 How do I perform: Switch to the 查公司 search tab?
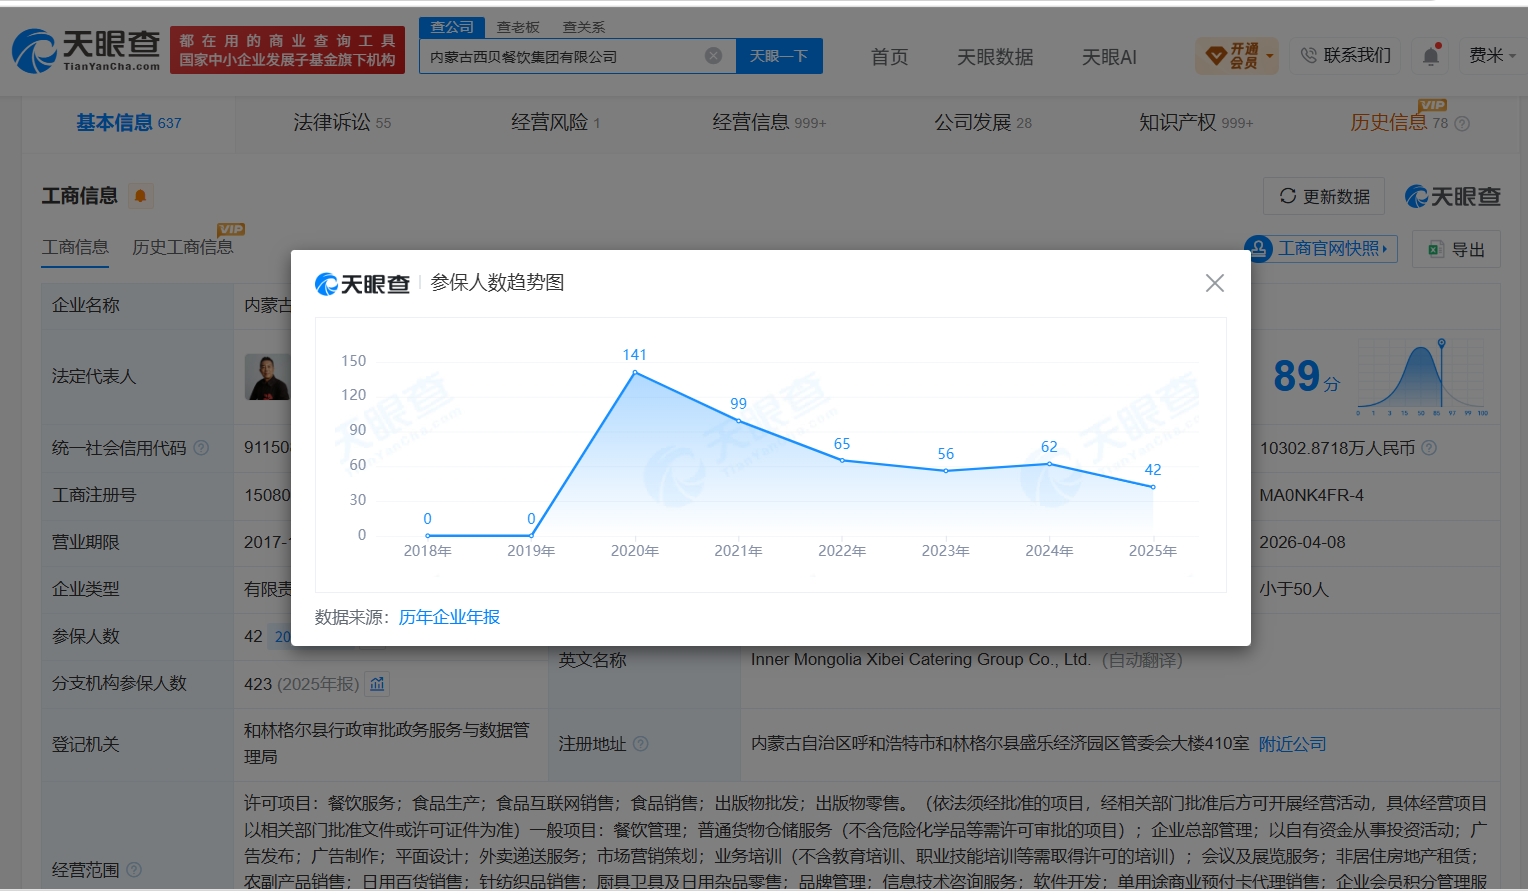pos(452,27)
